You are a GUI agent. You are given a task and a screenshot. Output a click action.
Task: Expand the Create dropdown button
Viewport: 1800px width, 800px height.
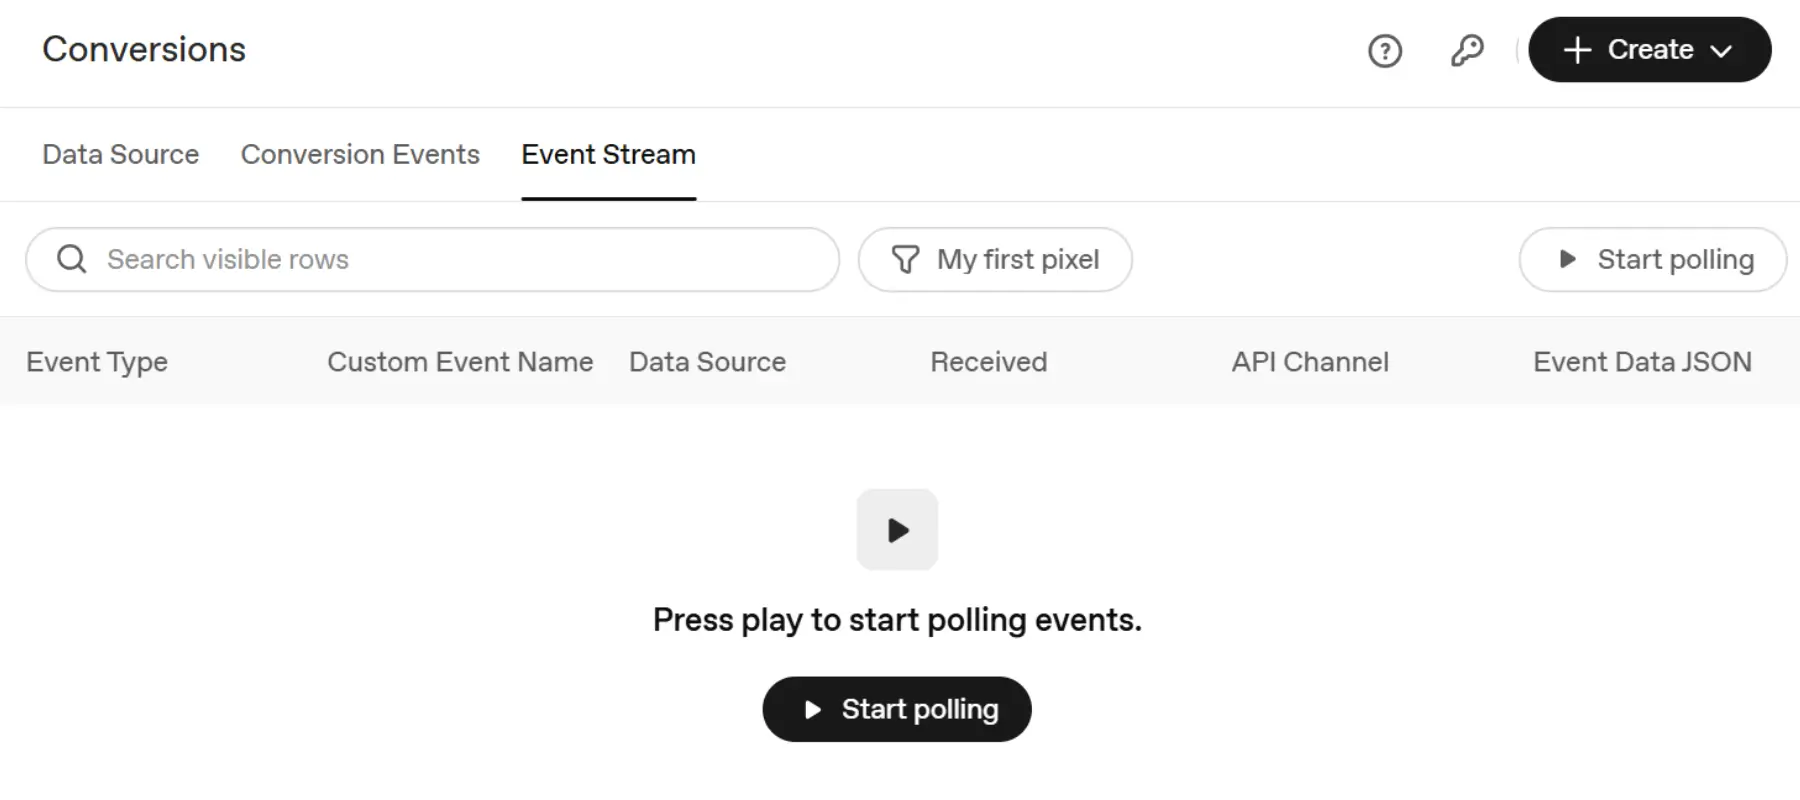click(1650, 50)
